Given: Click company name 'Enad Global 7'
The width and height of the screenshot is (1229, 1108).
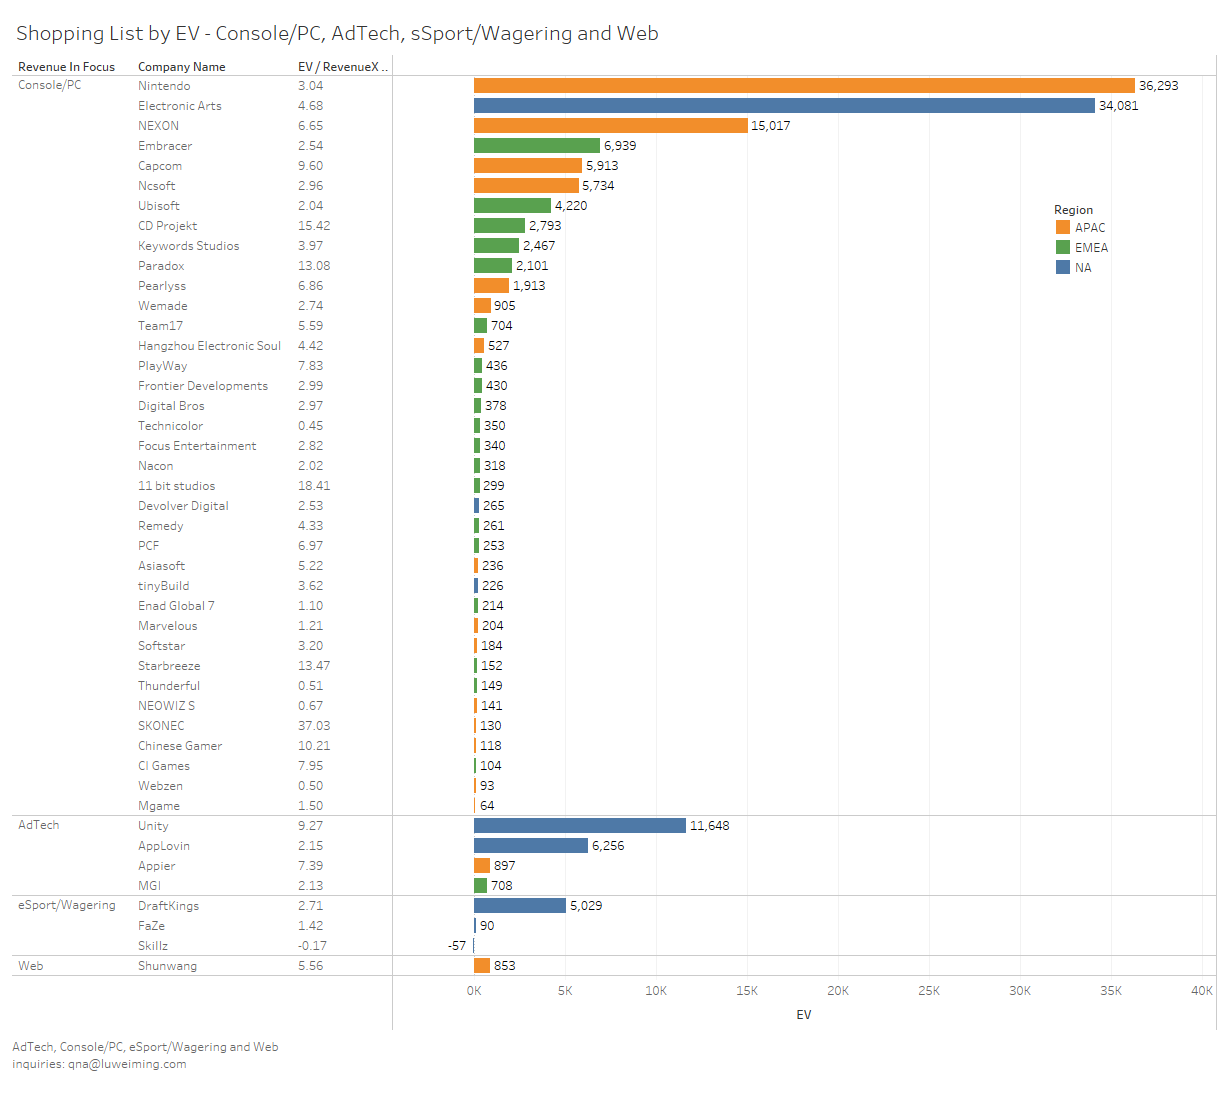Looking at the screenshot, I should pyautogui.click(x=176, y=606).
